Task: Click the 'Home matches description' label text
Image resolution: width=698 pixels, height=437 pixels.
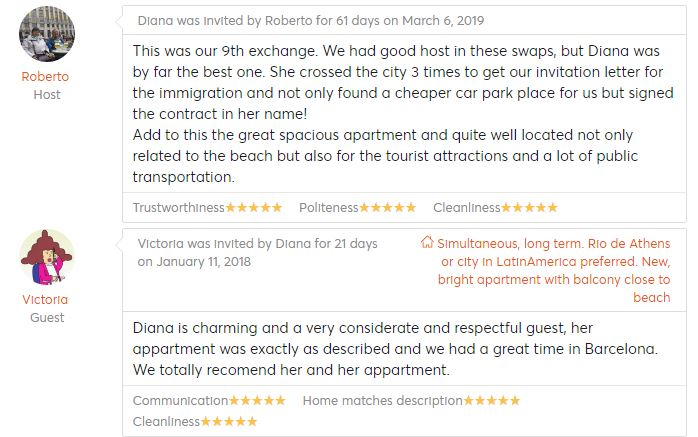Action: point(382,401)
